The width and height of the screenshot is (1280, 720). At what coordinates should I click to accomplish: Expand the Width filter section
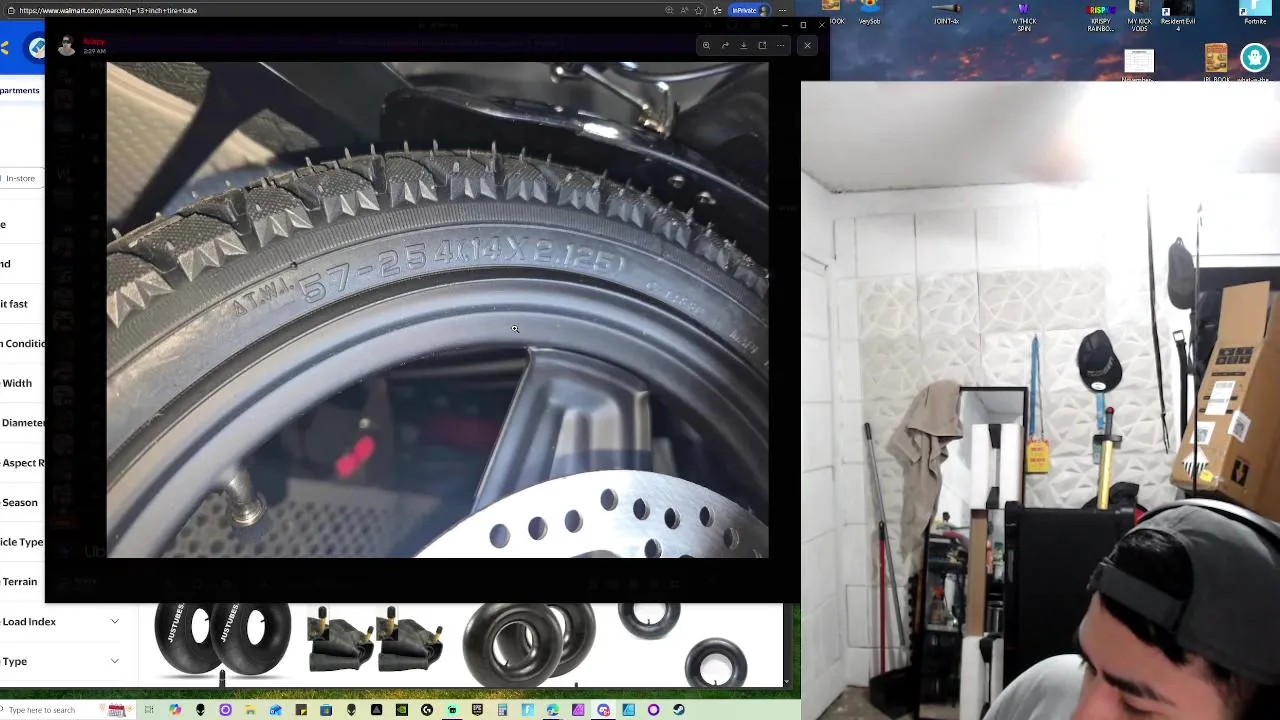(x=17, y=383)
